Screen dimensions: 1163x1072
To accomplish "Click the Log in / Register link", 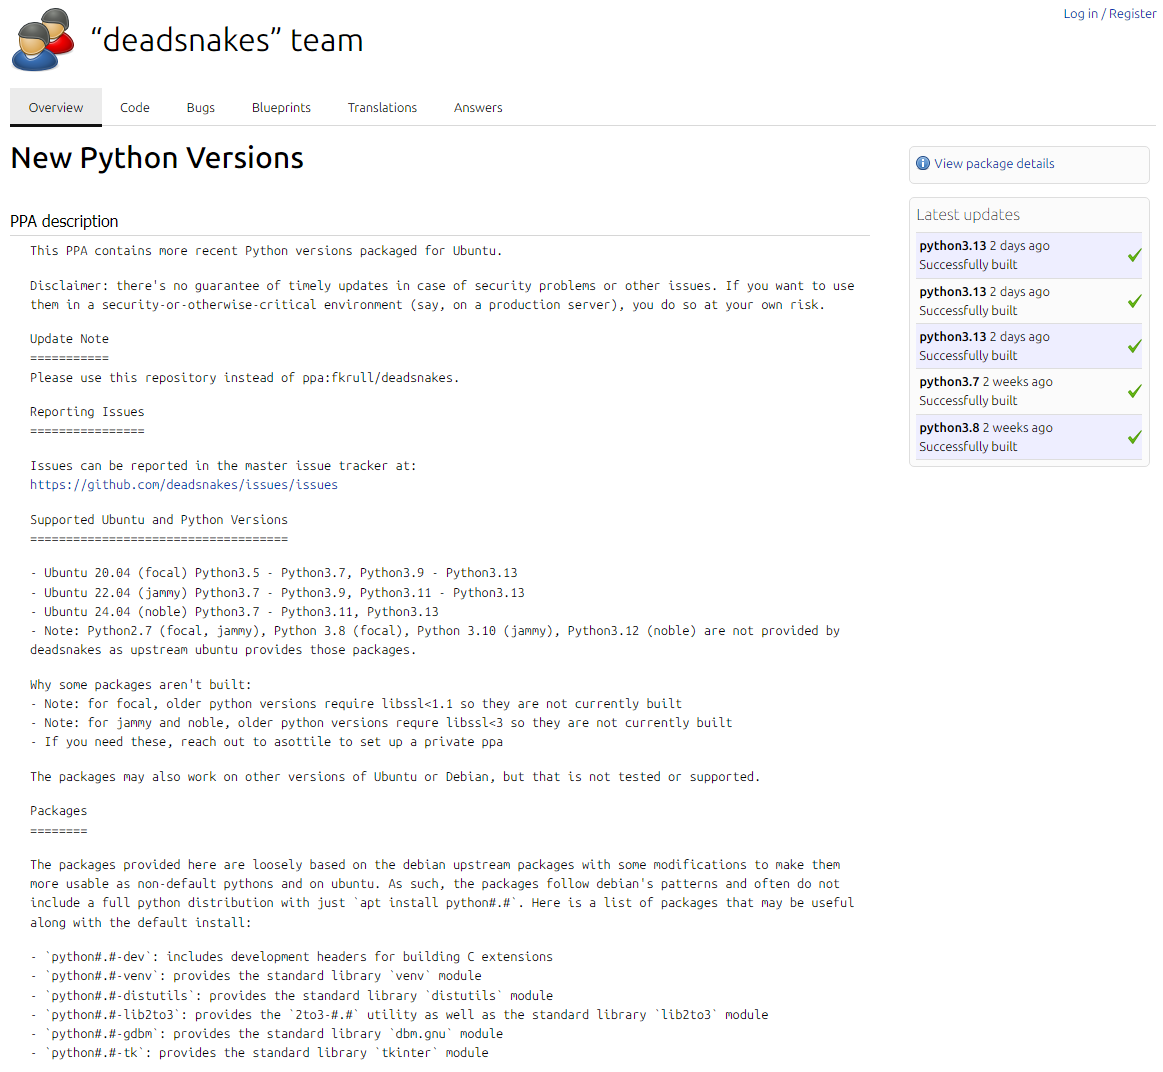I will (1110, 13).
